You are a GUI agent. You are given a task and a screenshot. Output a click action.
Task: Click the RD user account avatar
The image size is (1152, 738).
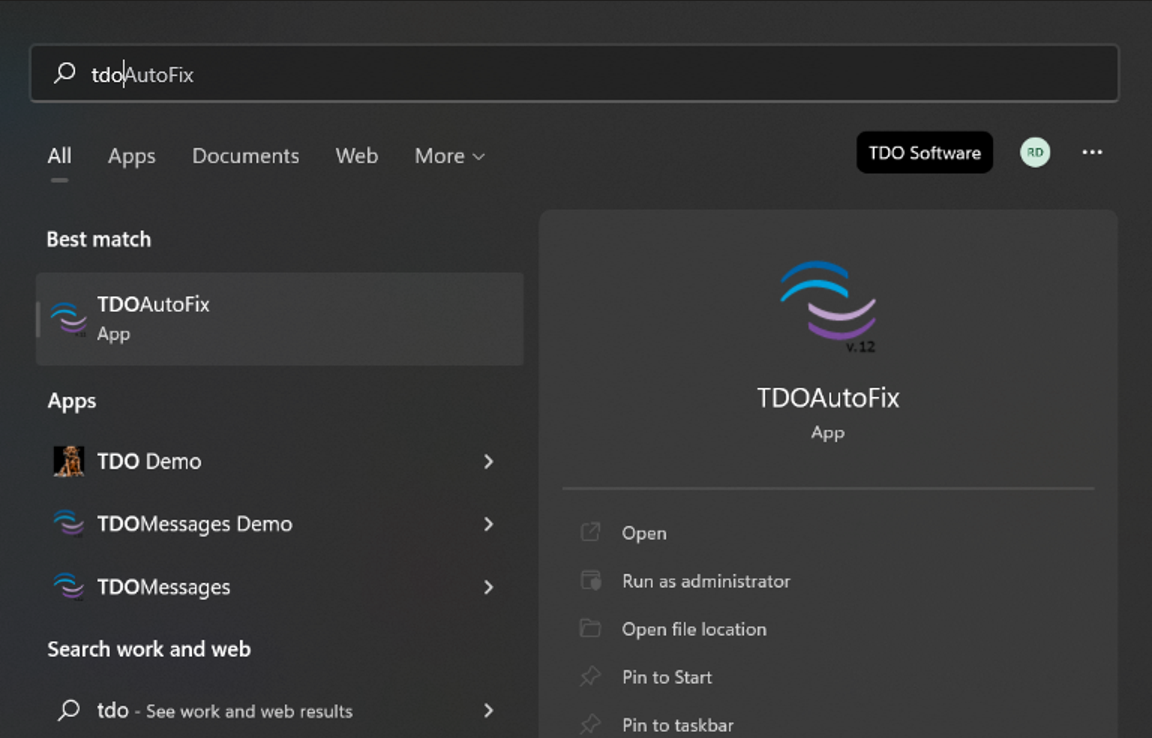pos(1035,153)
